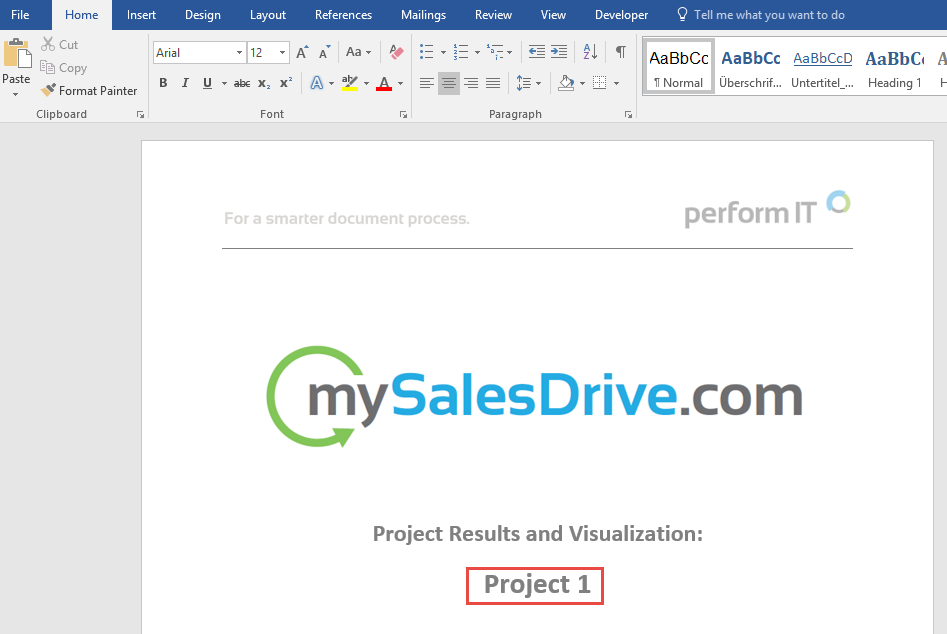The height and width of the screenshot is (634, 947).
Task: Open the font name dropdown
Action: [239, 53]
